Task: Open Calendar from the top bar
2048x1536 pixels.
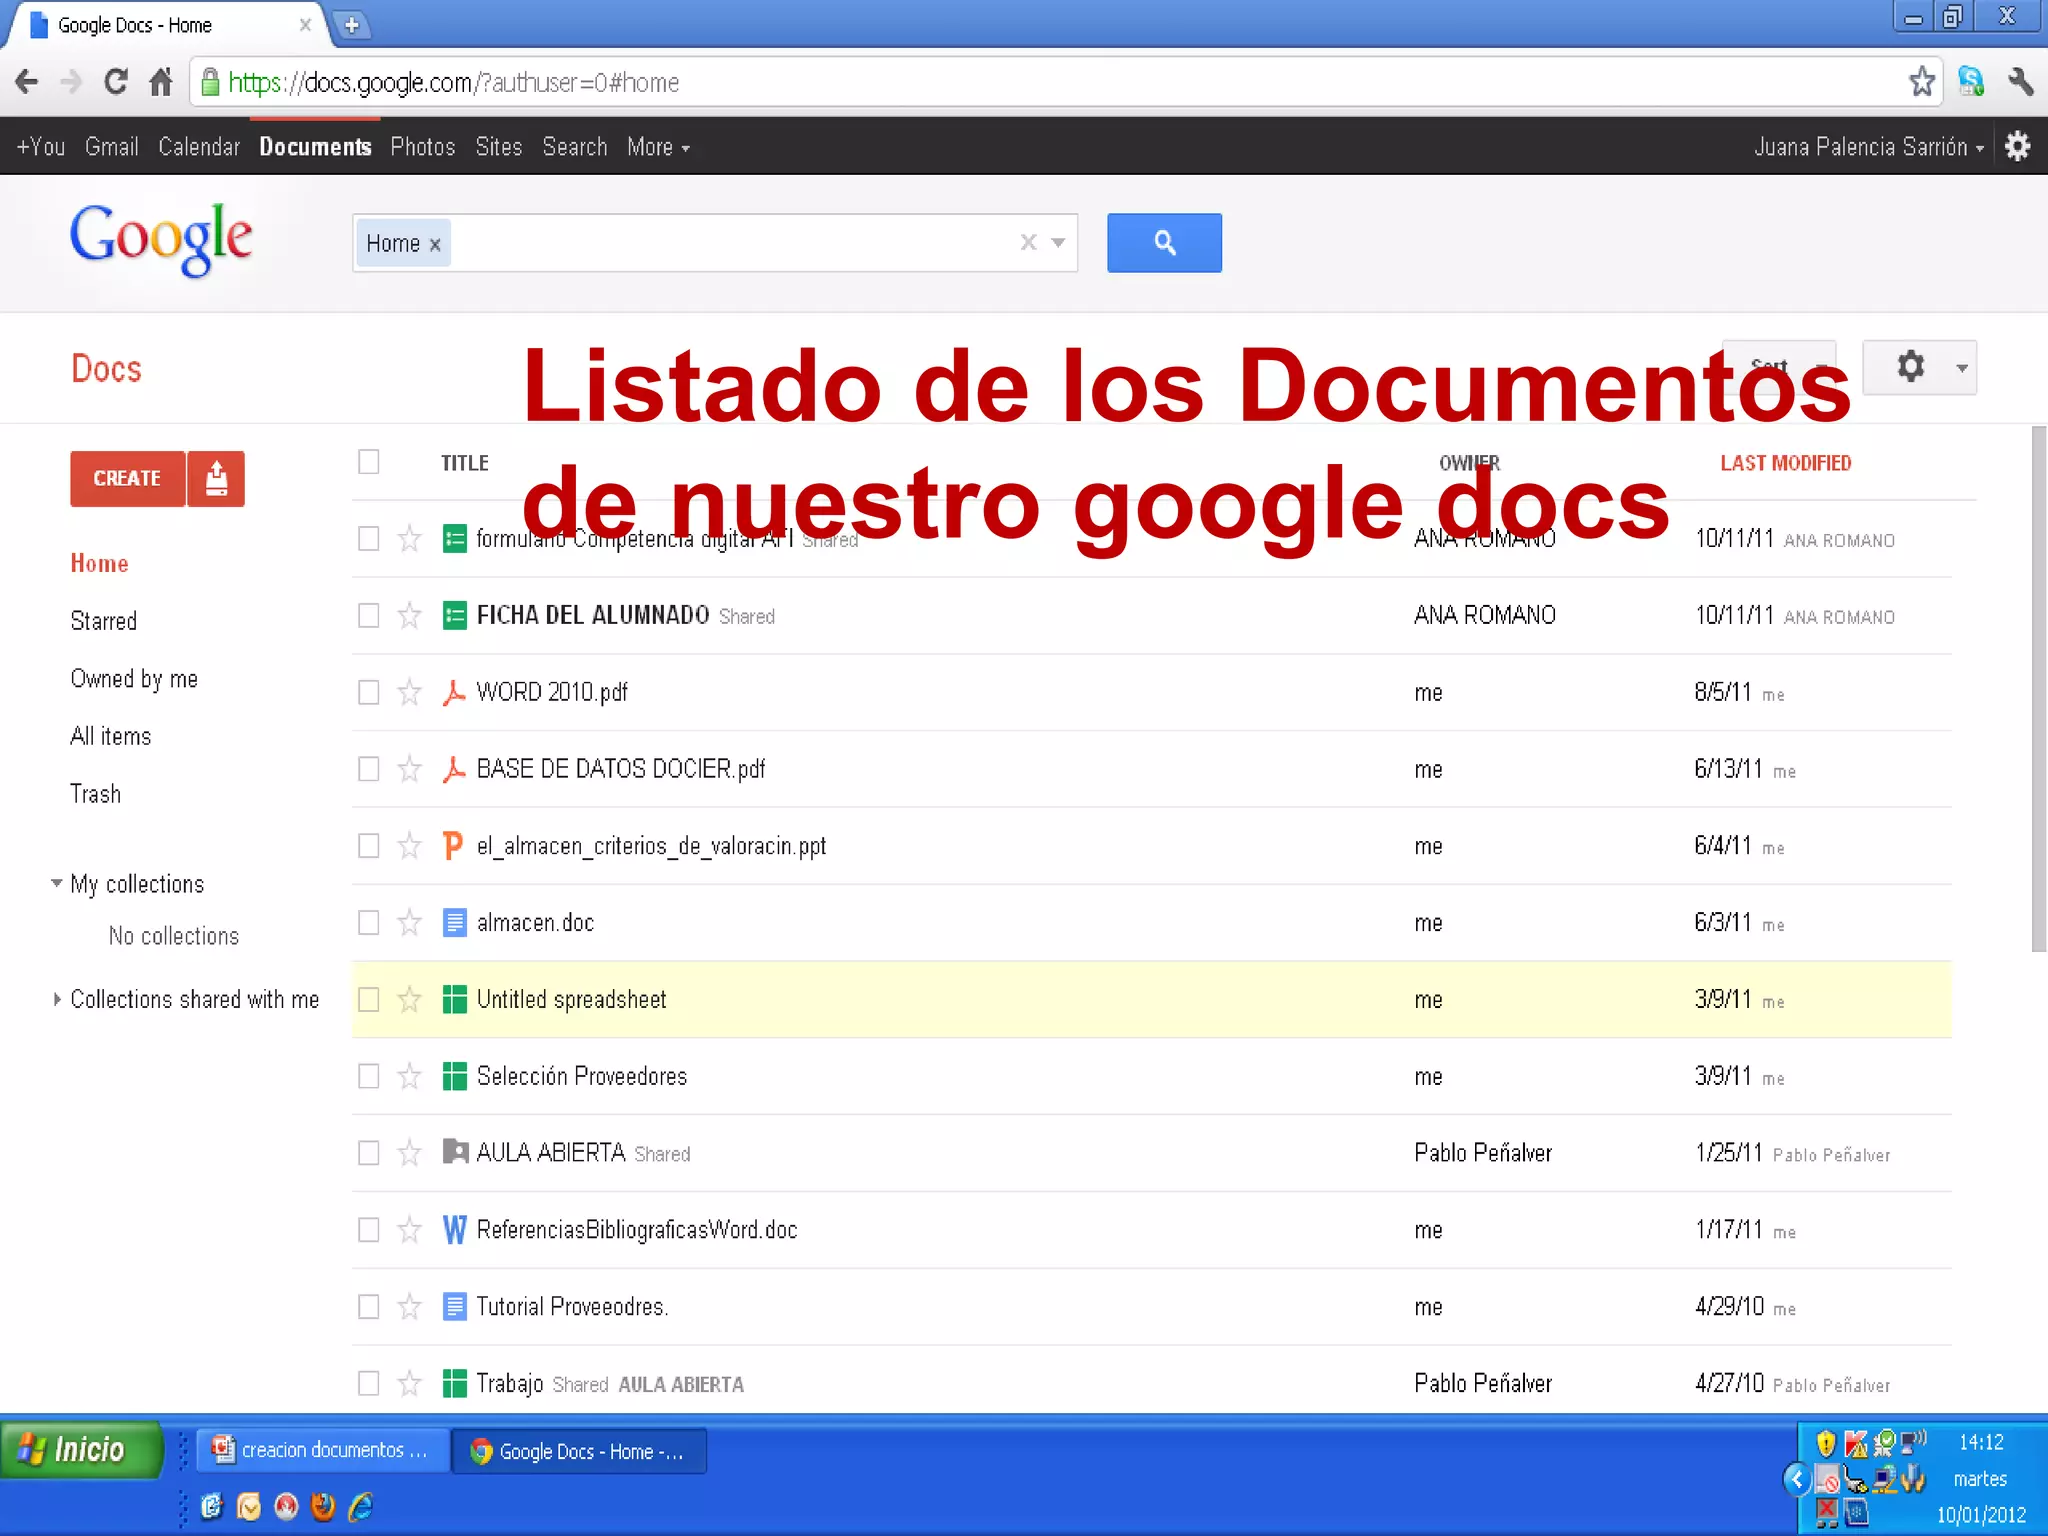Action: (199, 147)
